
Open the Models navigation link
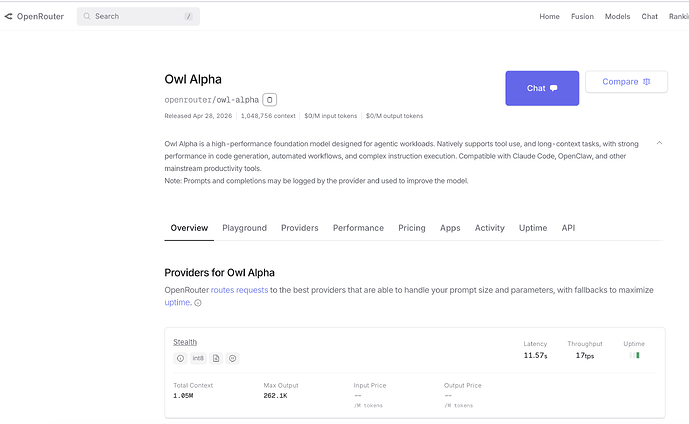pyautogui.click(x=617, y=16)
